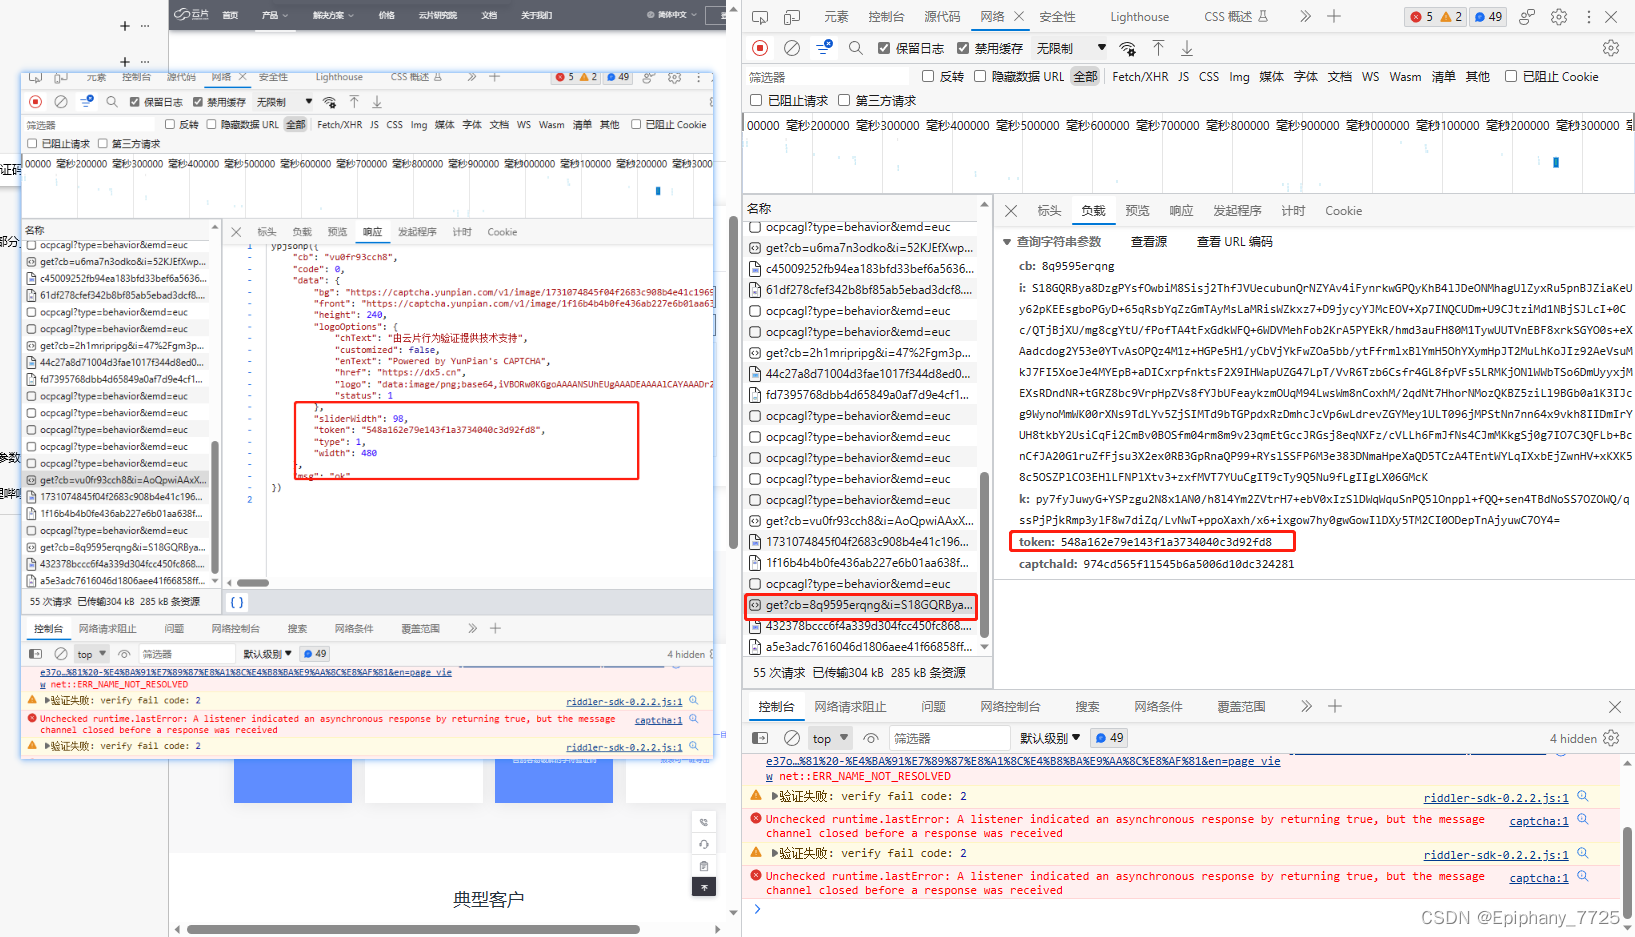Open the 标头 tab in right request details

1049,211
